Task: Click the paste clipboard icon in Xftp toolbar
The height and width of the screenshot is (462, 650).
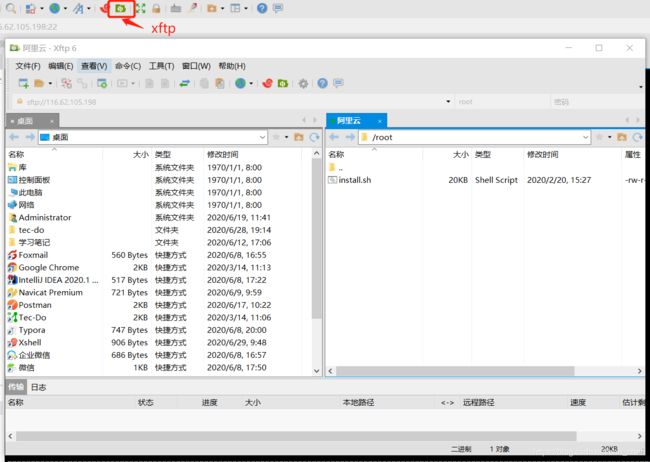Action: tap(220, 83)
